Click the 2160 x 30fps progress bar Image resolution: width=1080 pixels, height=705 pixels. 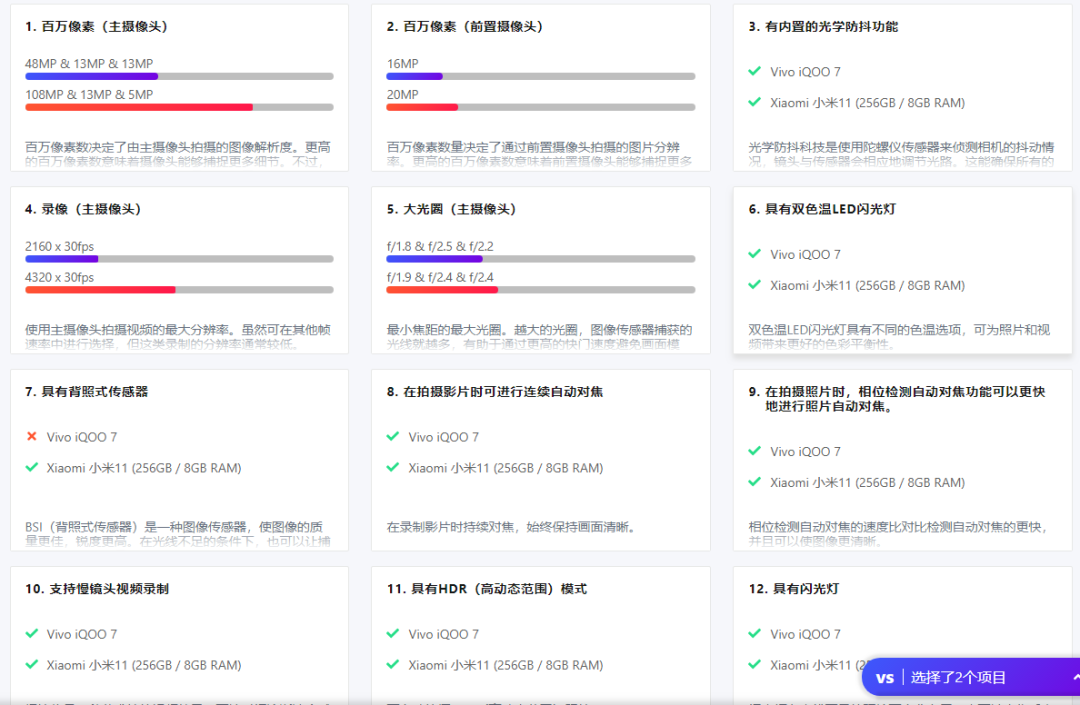coord(179,259)
